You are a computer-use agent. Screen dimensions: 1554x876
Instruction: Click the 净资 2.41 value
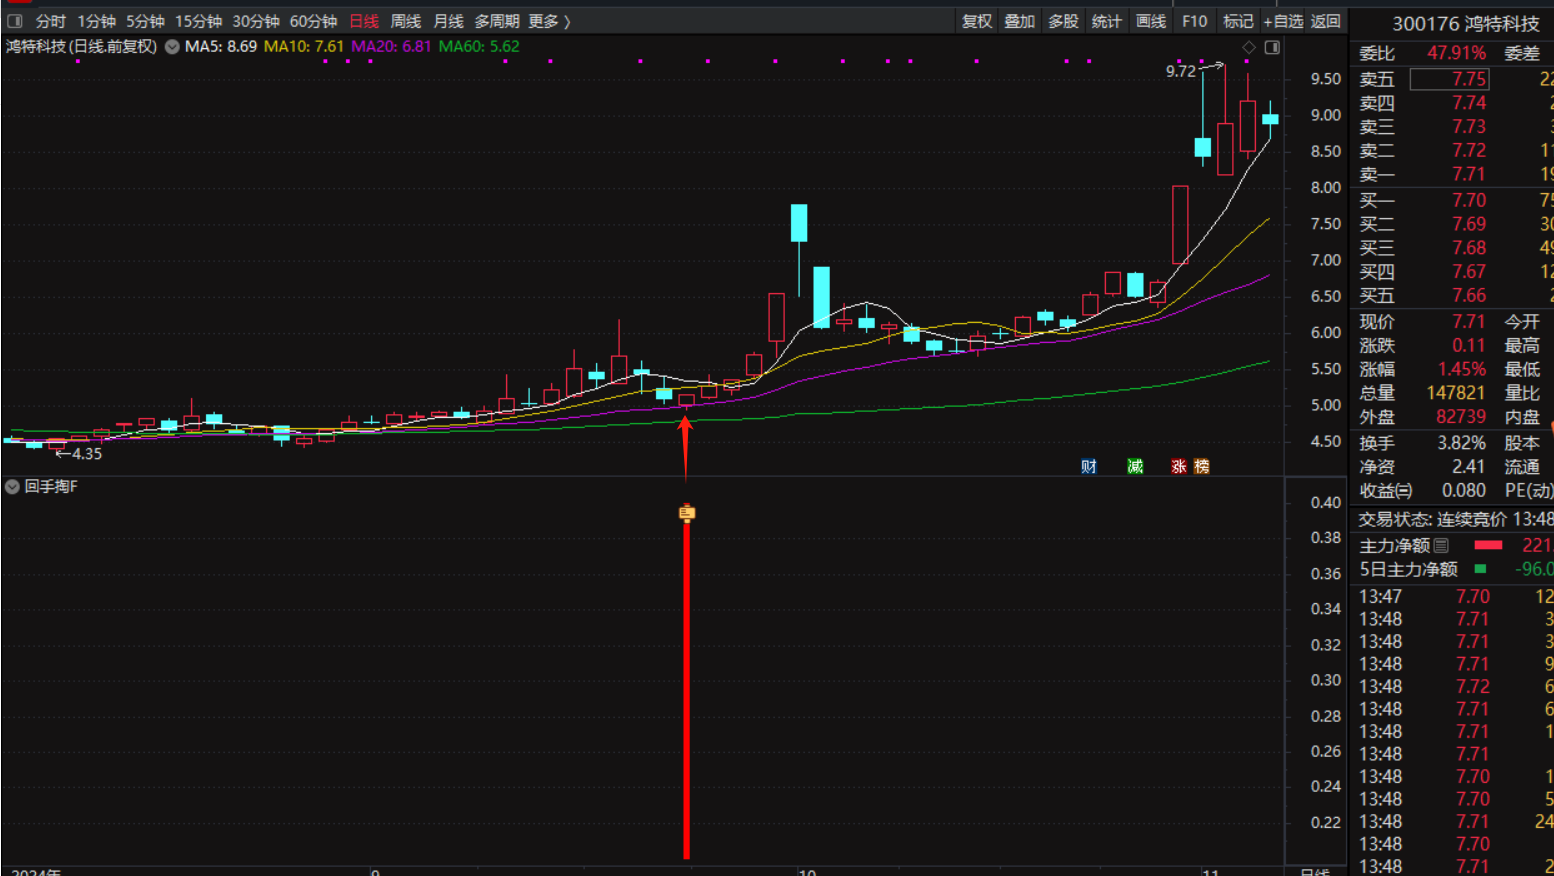point(1469,467)
